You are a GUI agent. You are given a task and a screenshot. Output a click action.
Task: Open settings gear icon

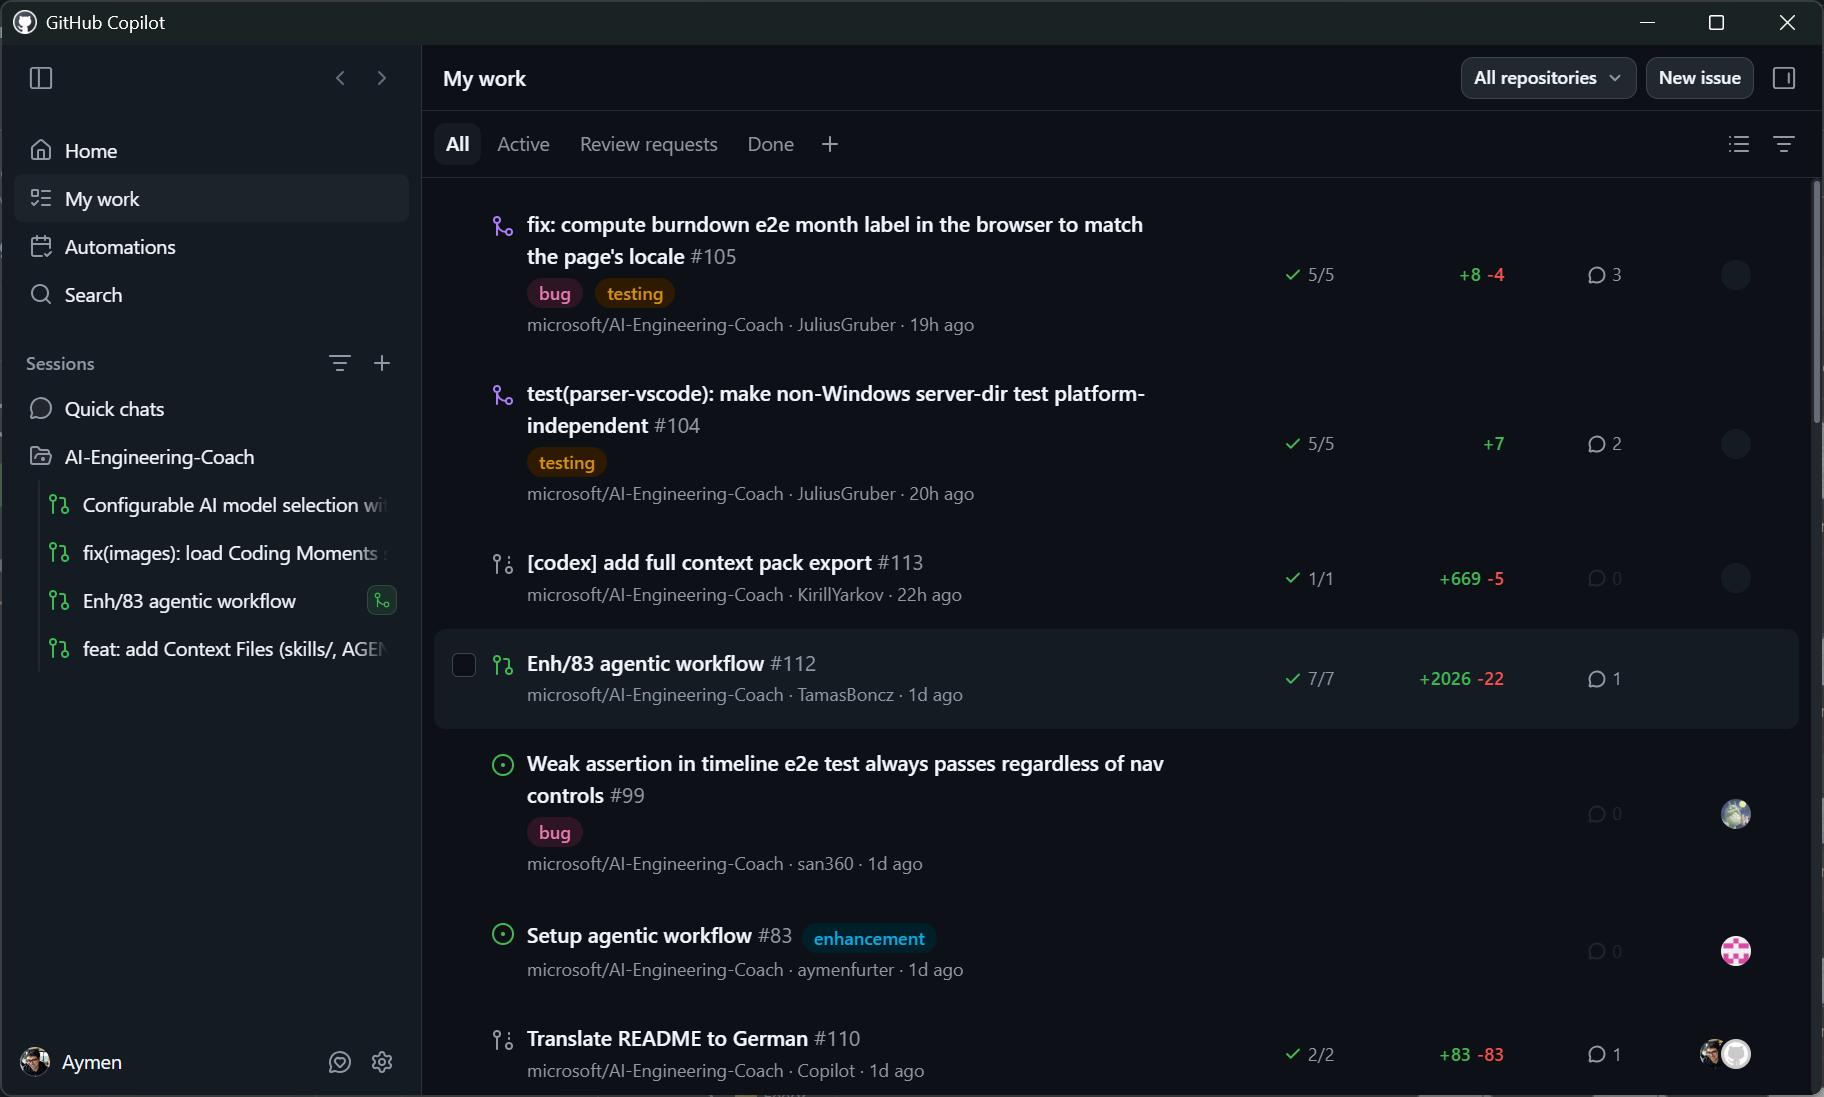point(382,1062)
